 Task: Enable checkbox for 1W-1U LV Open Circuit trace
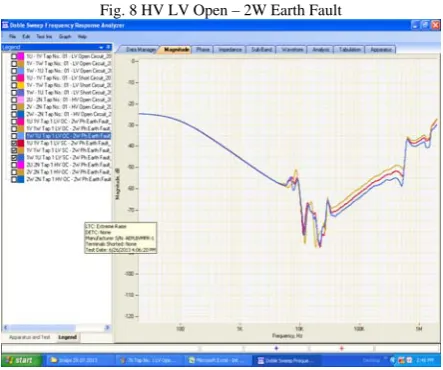(x=14, y=71)
